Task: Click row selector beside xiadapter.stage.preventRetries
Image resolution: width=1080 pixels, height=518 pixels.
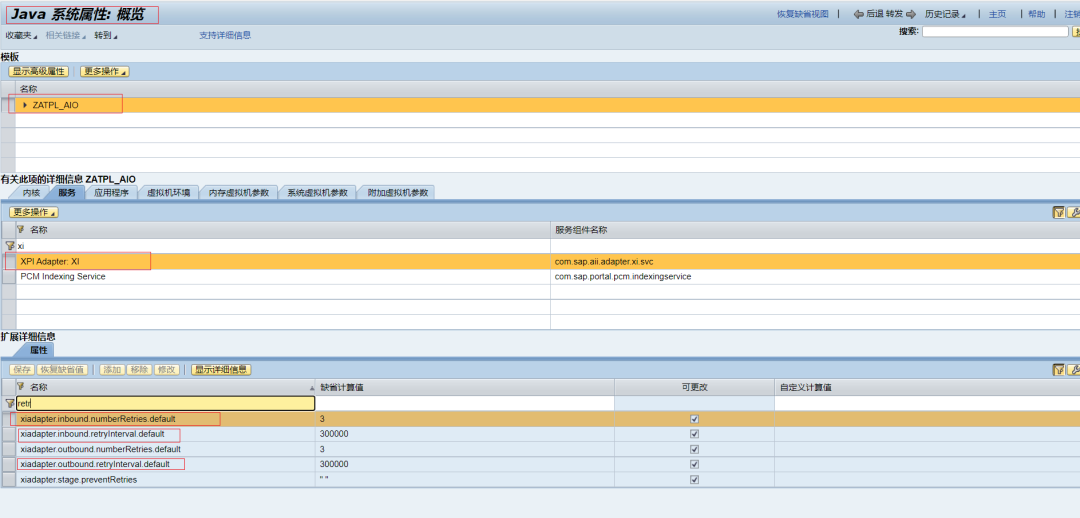Action: 8,479
